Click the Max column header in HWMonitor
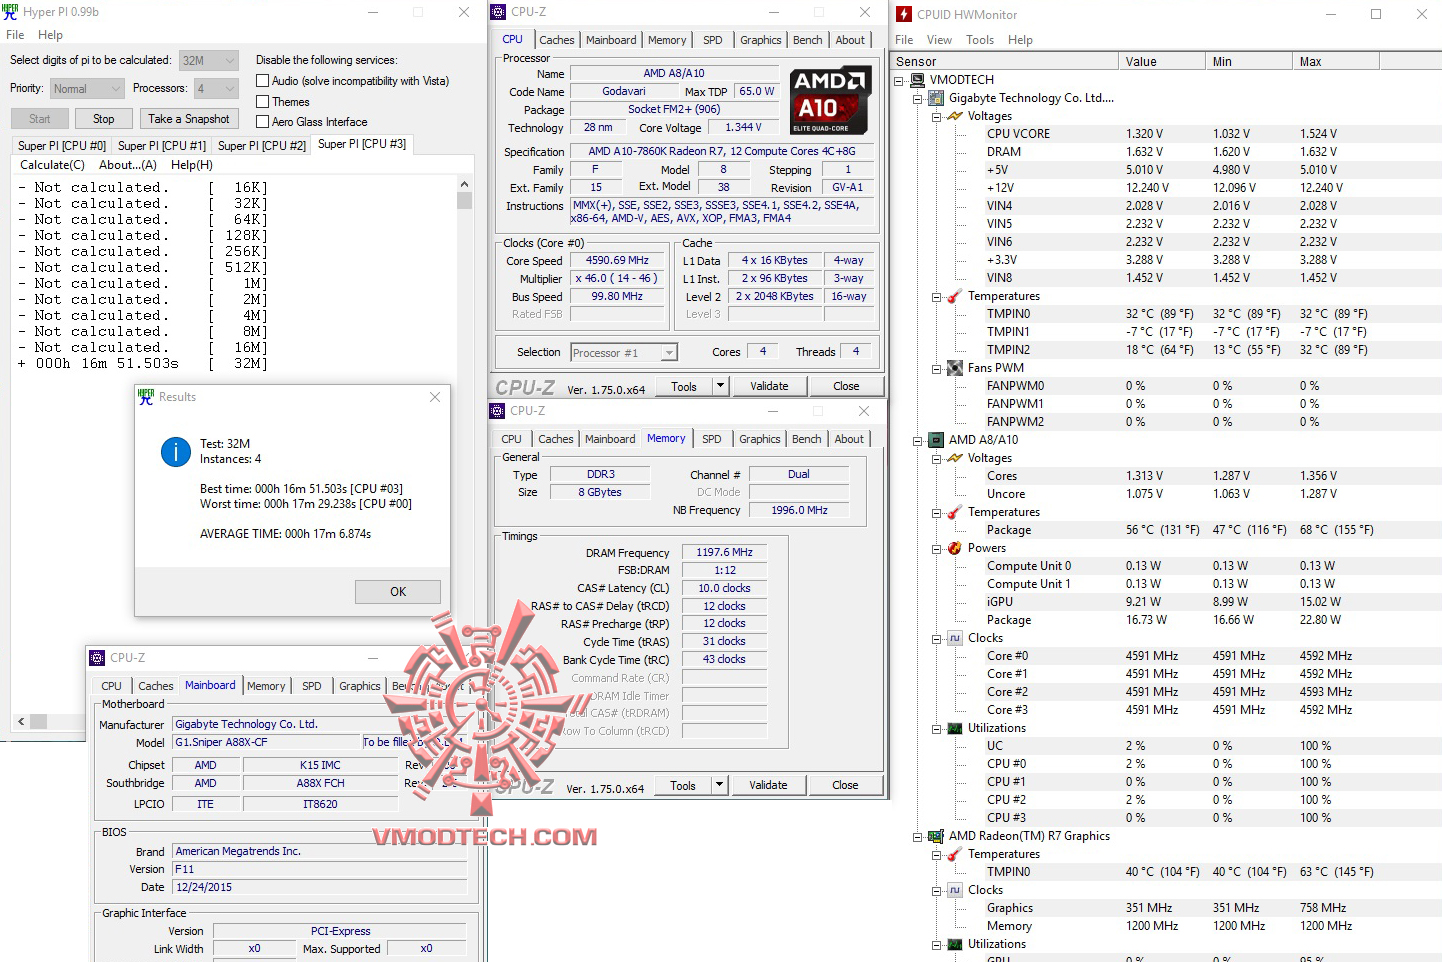Image resolution: width=1442 pixels, height=962 pixels. [x=1336, y=62]
